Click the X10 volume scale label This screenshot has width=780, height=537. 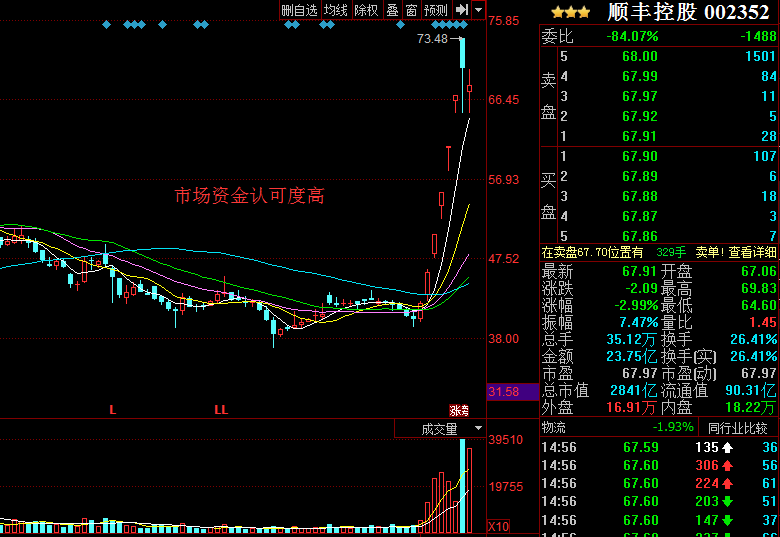(498, 527)
